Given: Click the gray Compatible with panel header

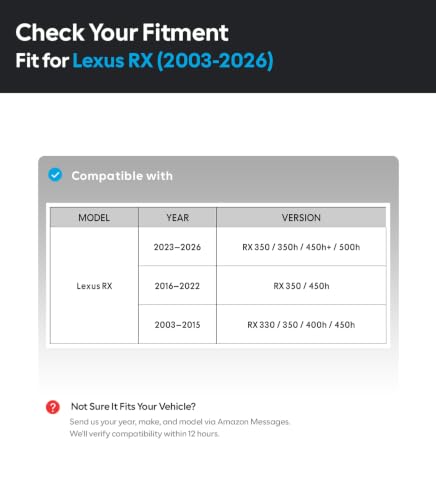Looking at the screenshot, I should (218, 176).
